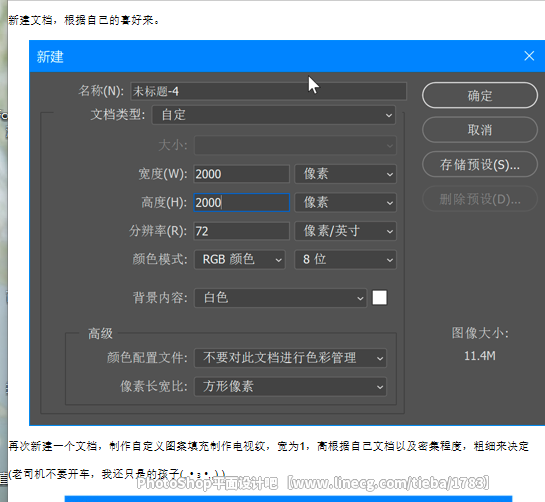Viewport: 545px width, 502px height.
Task: Close the 新建 dialog with the X
Action: [x=529, y=56]
